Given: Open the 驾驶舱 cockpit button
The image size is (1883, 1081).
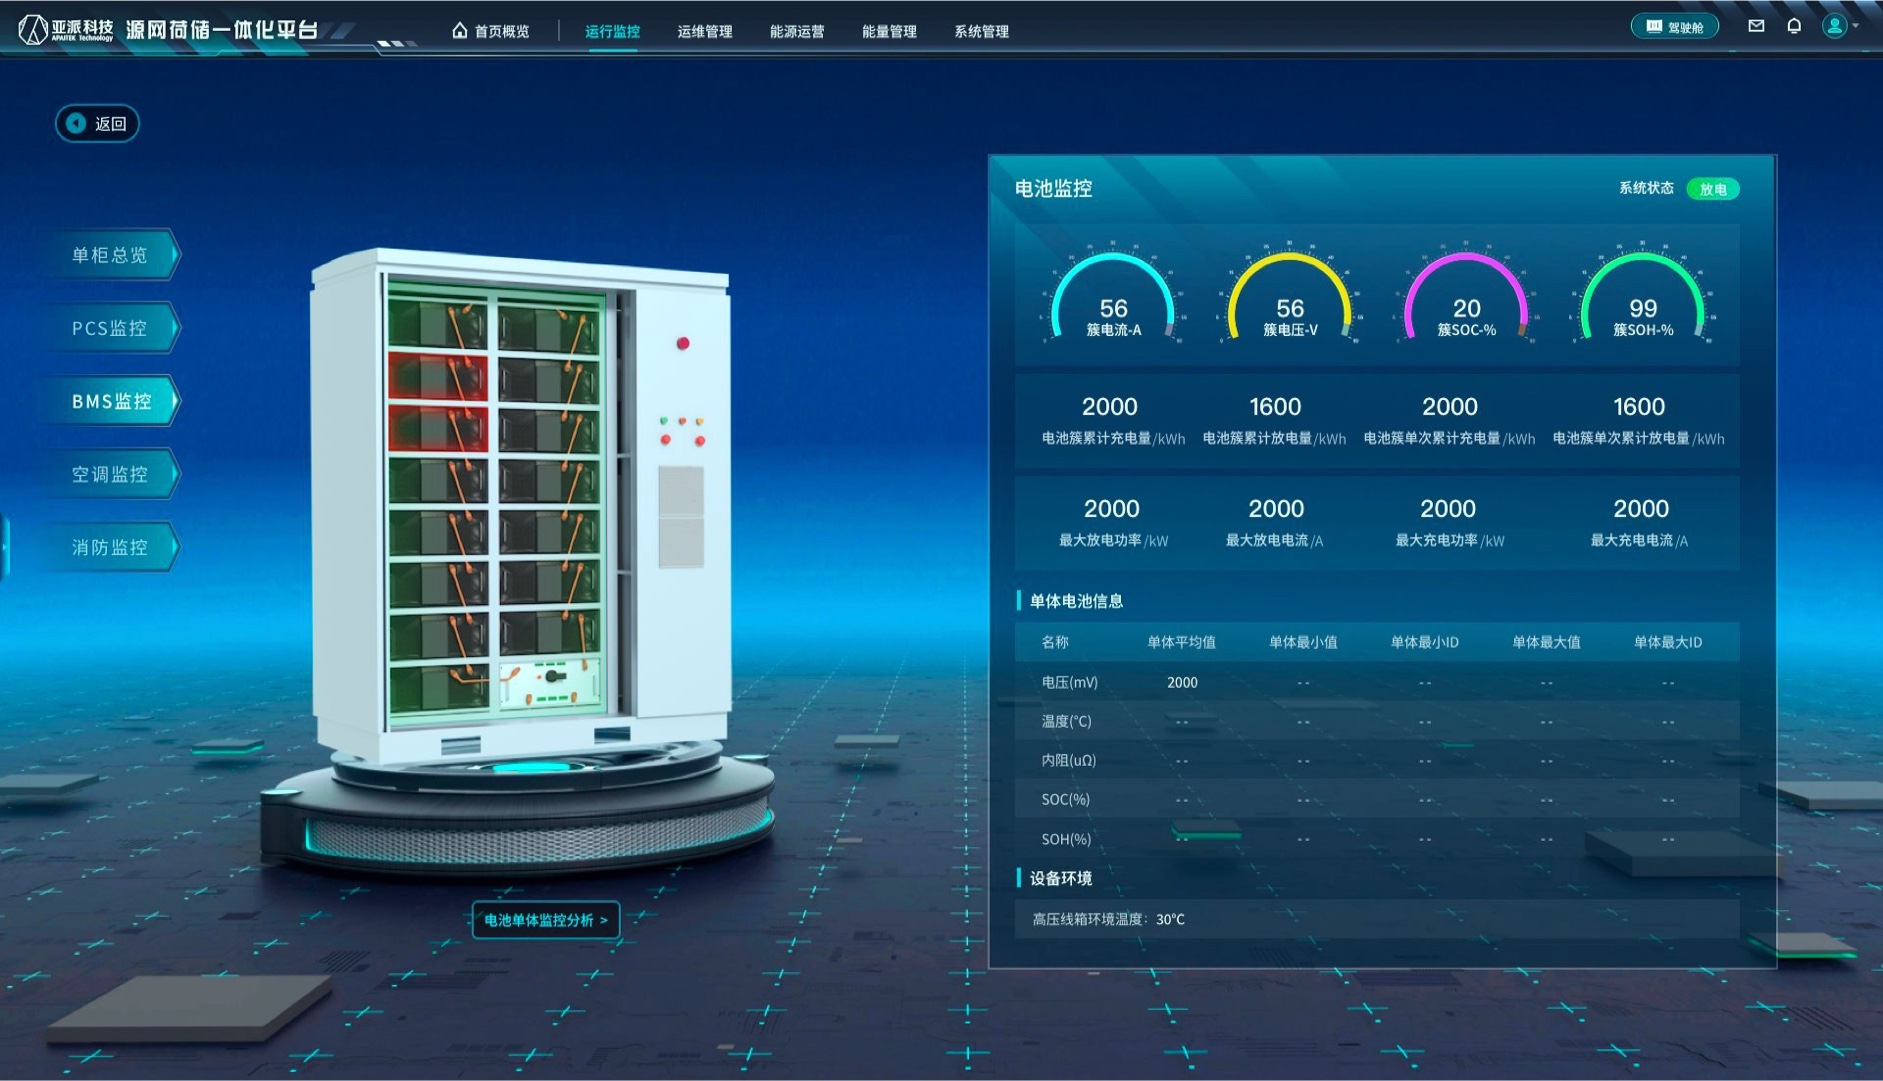Looking at the screenshot, I should 1675,27.
